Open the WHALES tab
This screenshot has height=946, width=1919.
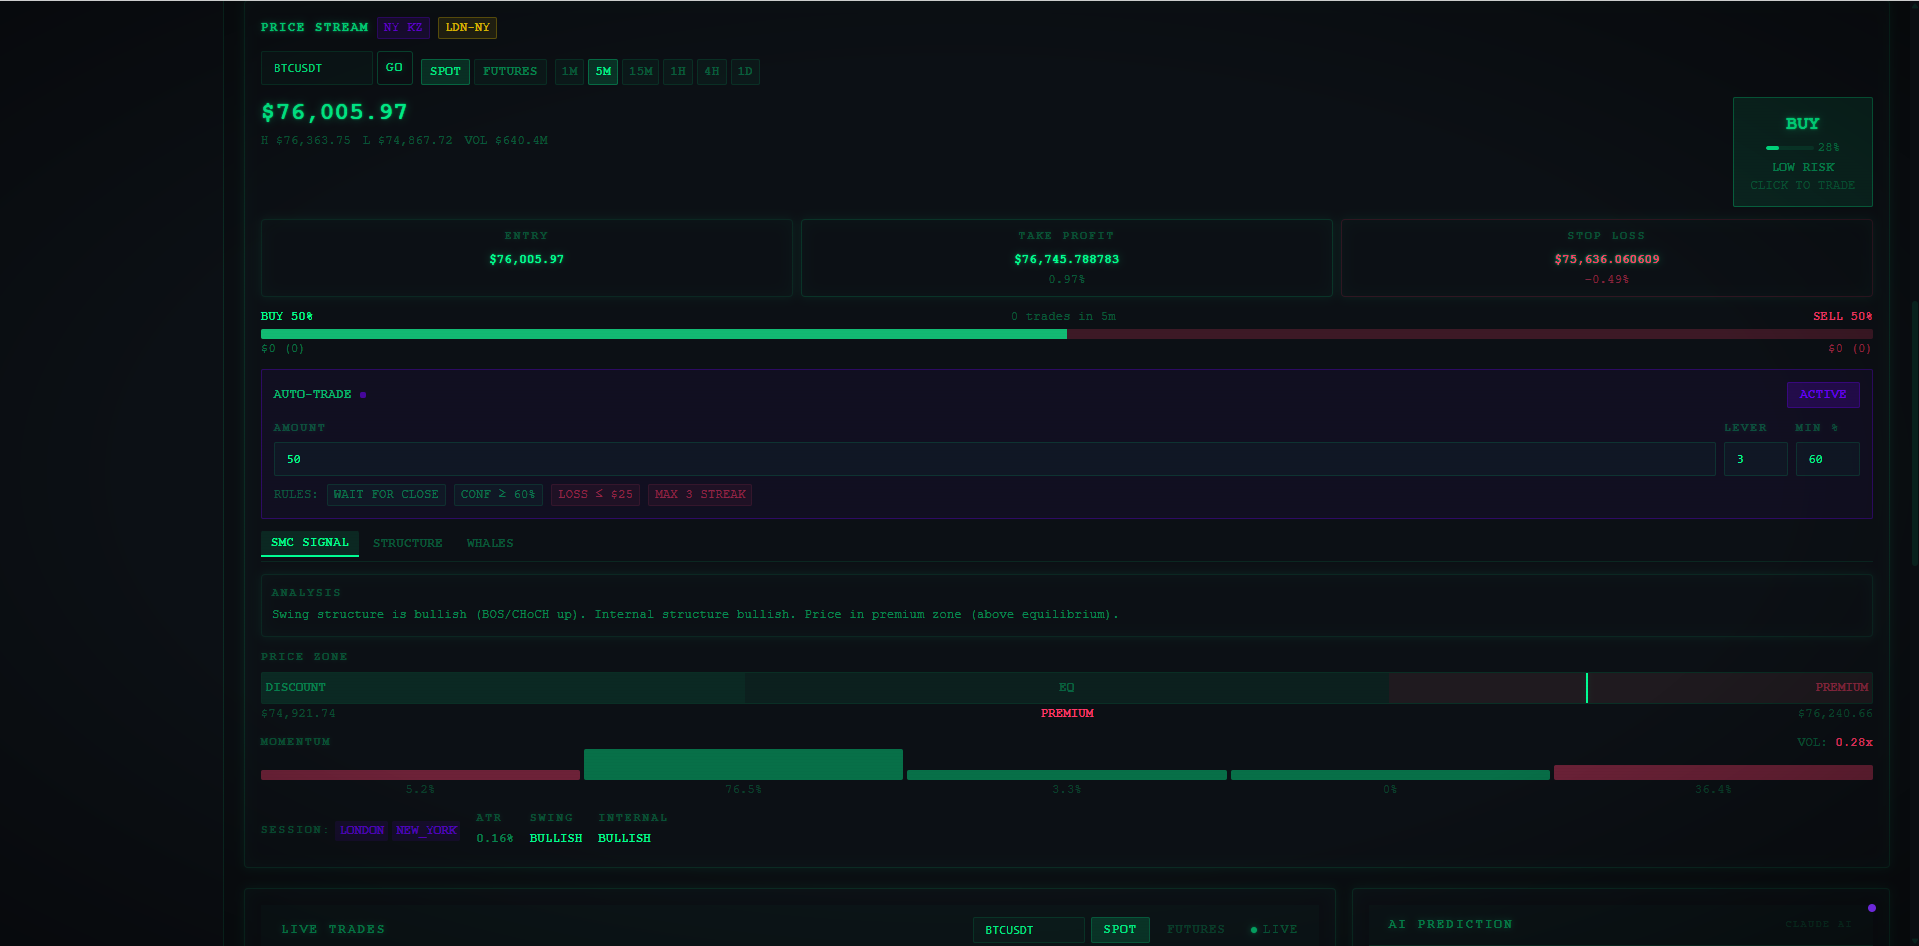click(490, 543)
